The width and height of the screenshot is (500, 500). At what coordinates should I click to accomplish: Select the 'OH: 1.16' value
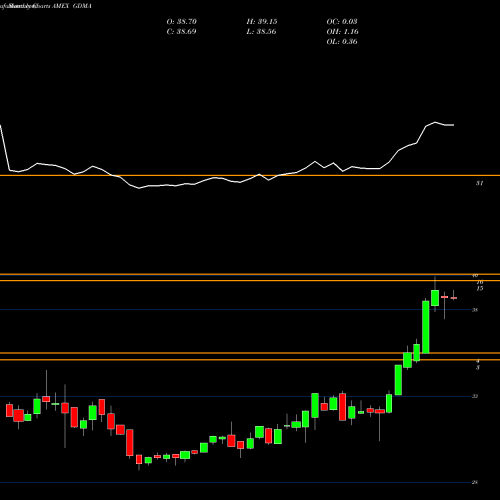[x=342, y=32]
